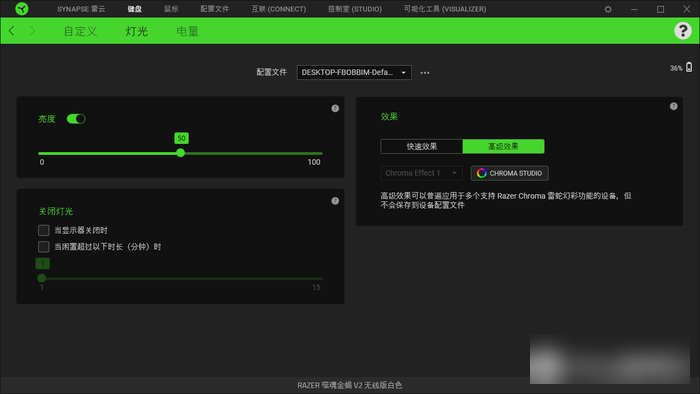Viewport: 700px width, 394px height.
Task: Show help for the 亮度 panel
Action: (335, 108)
